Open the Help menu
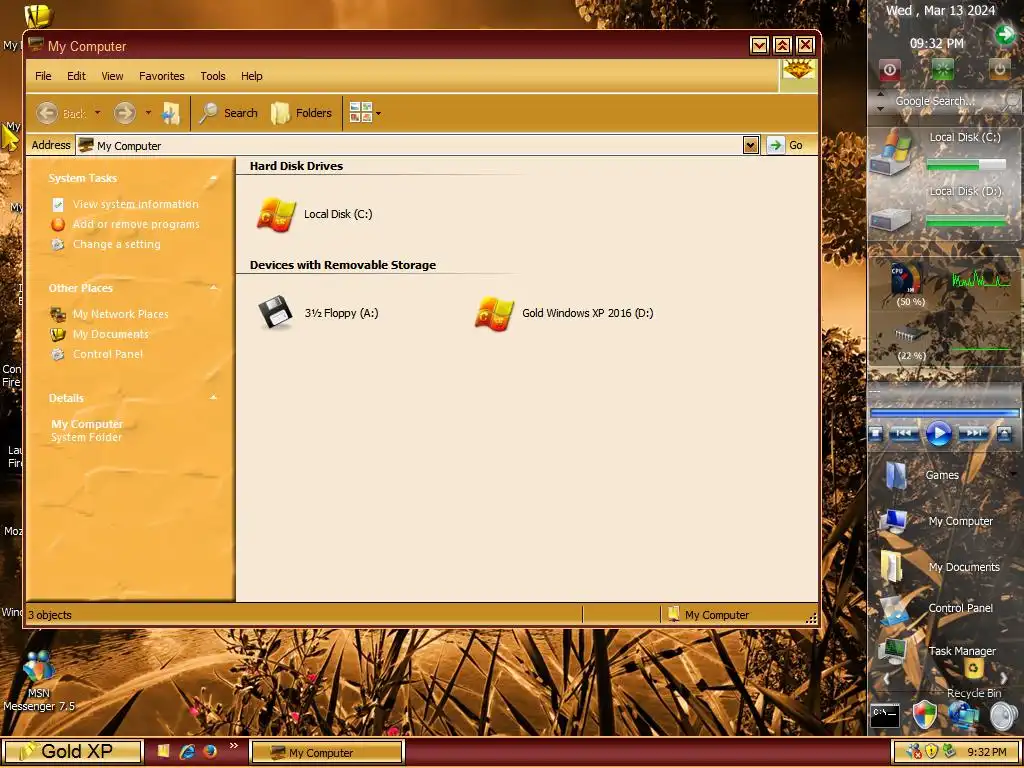 (251, 76)
